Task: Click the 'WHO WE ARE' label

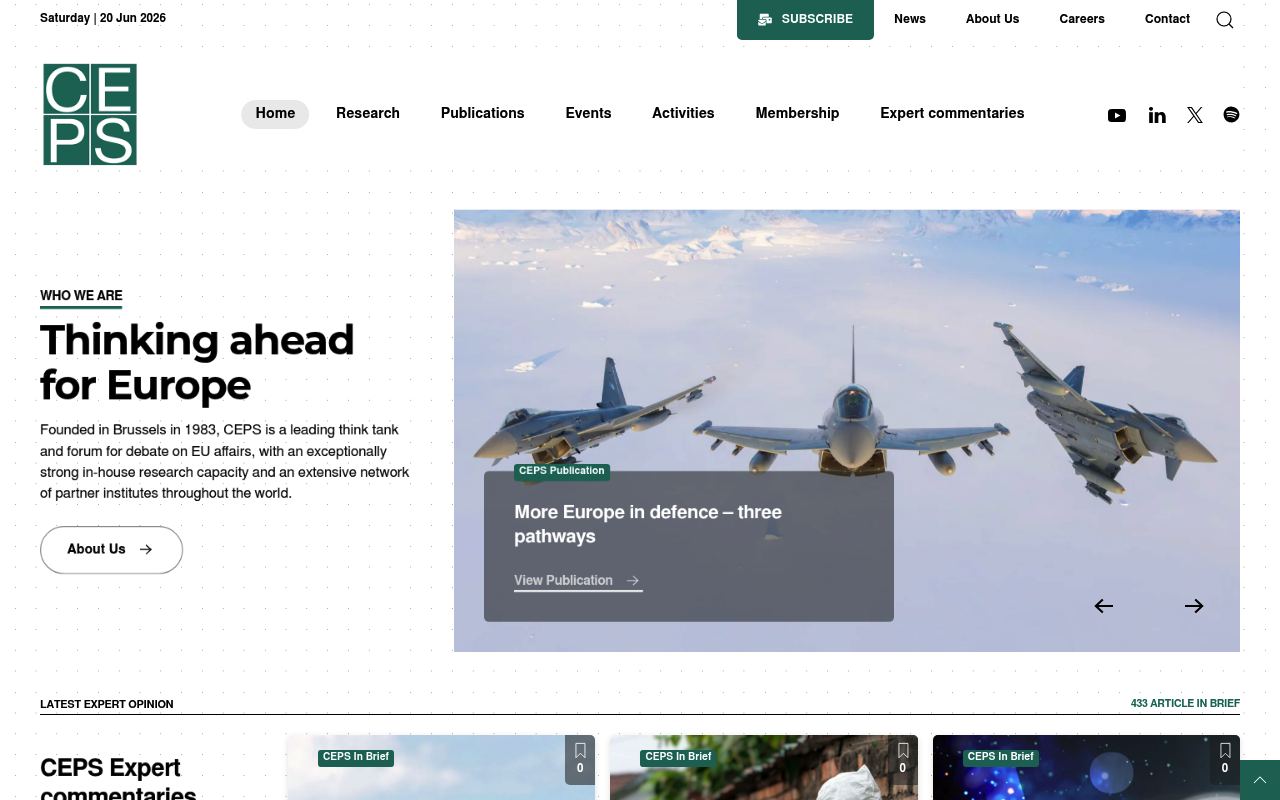Action: coord(81,296)
